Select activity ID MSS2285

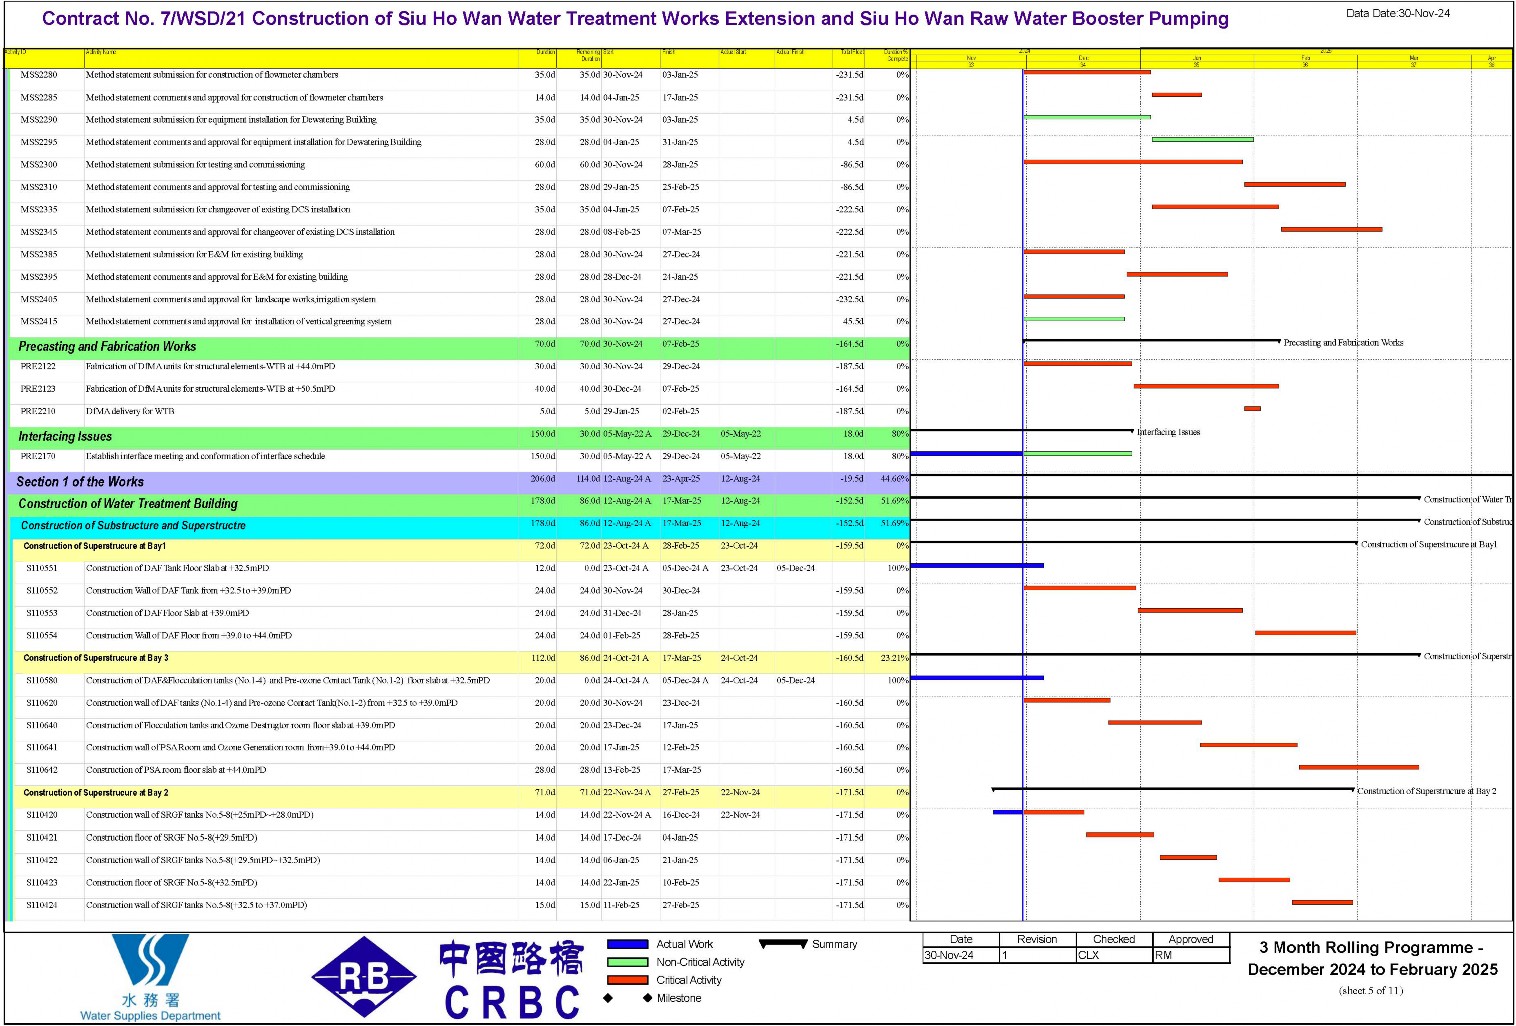[39, 98]
